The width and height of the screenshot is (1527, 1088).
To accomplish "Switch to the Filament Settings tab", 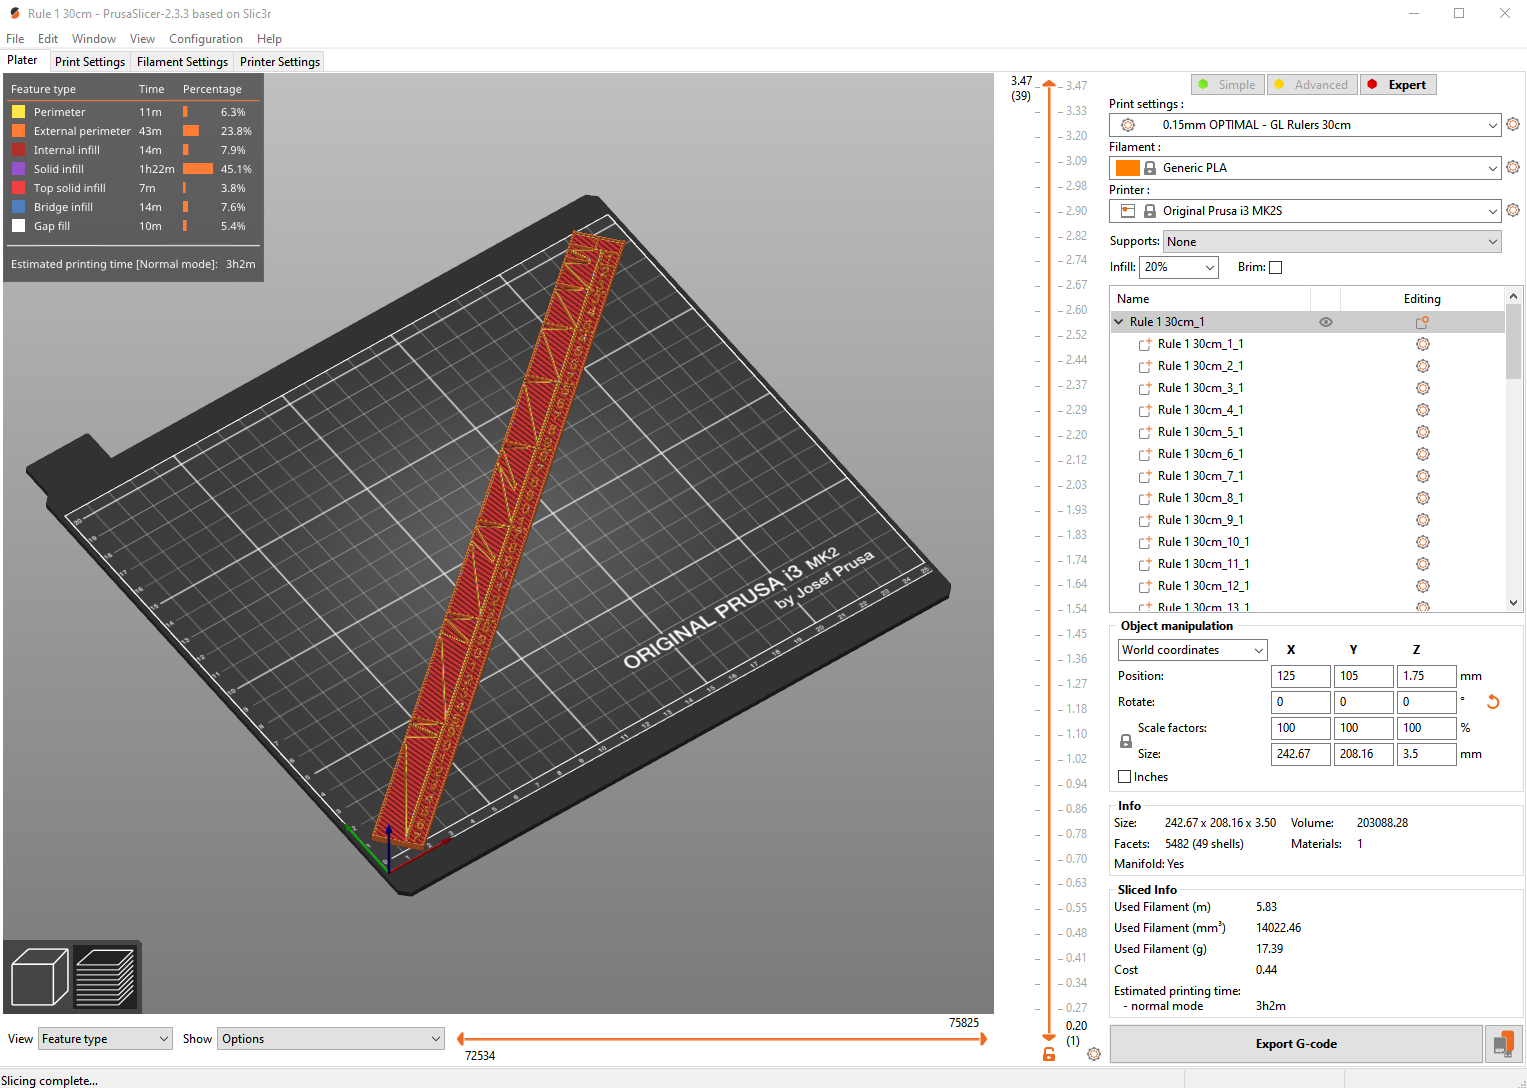I will [x=182, y=62].
